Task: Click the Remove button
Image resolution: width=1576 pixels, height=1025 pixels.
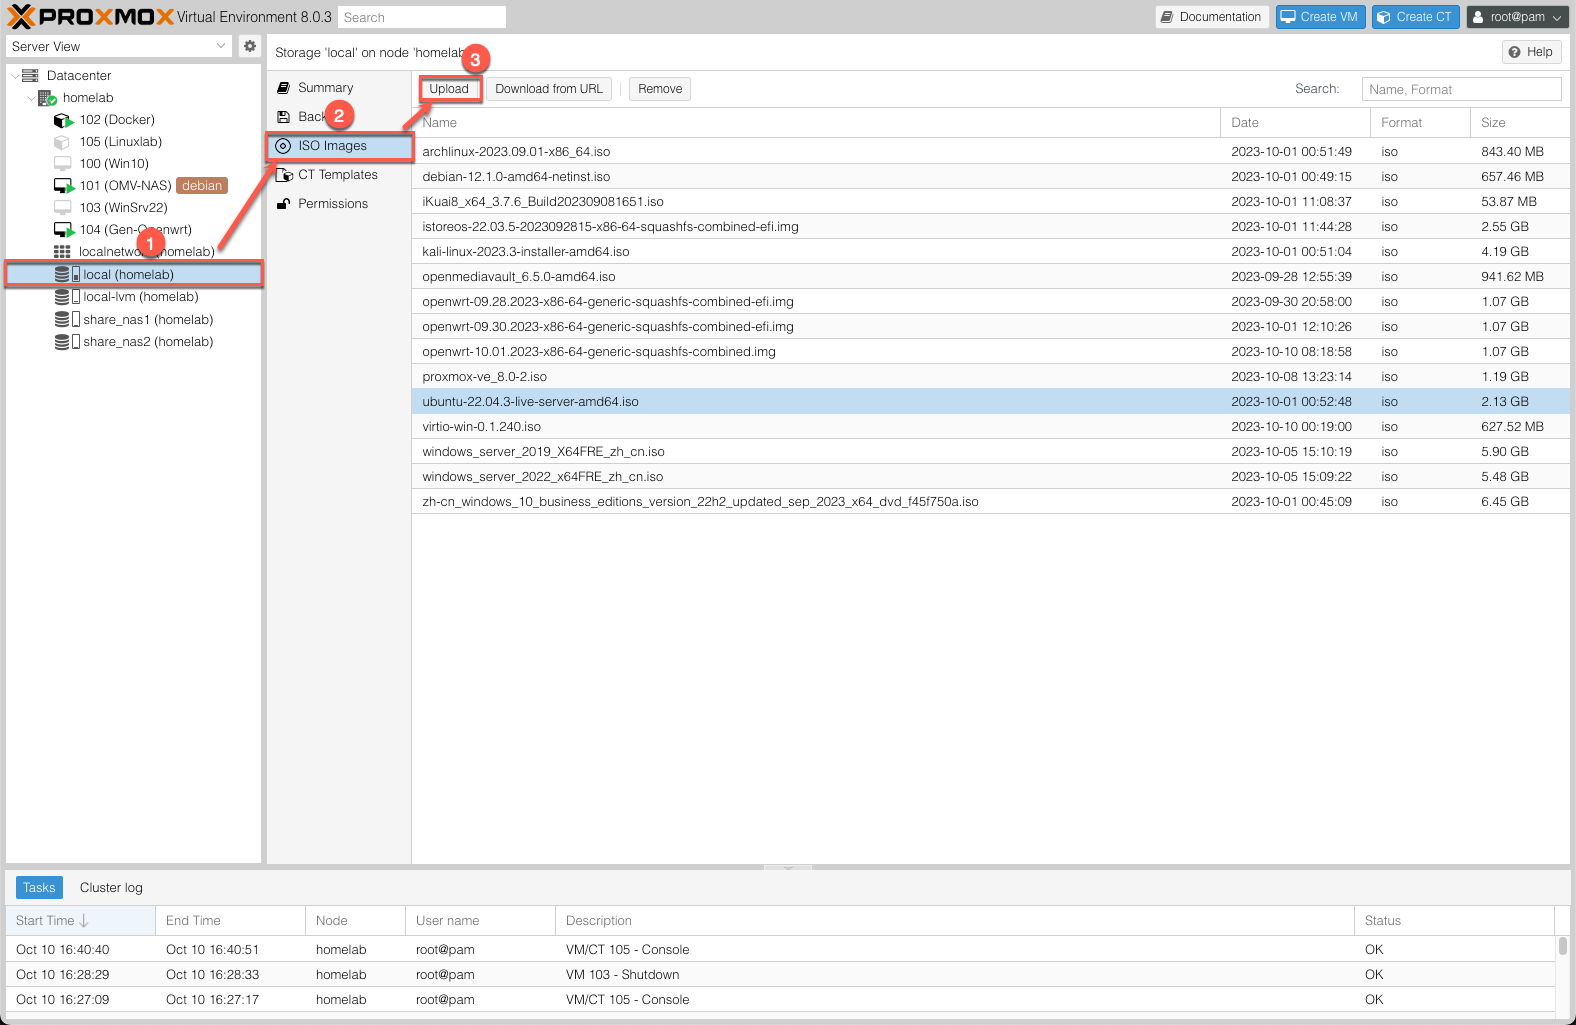Action: (x=660, y=89)
